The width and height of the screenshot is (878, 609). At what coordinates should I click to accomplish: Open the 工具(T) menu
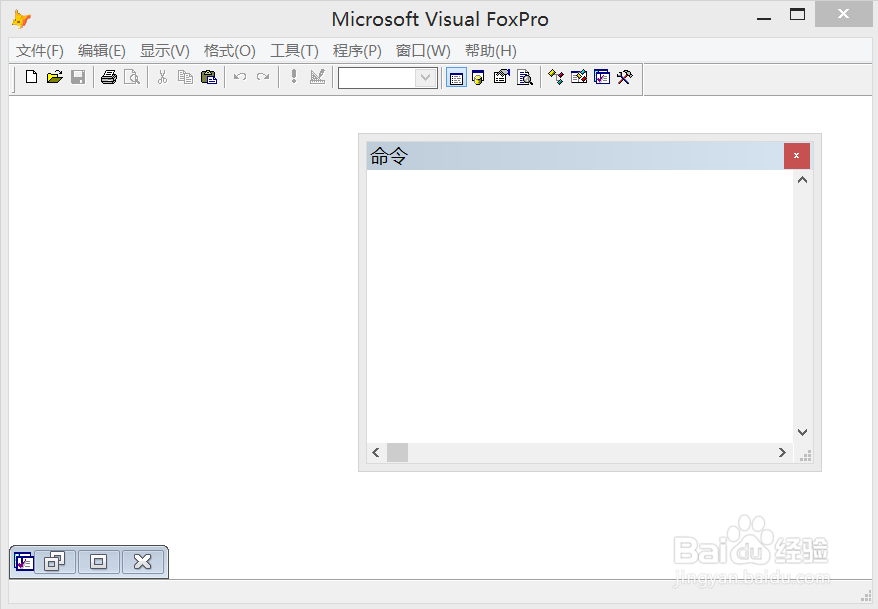[x=295, y=51]
